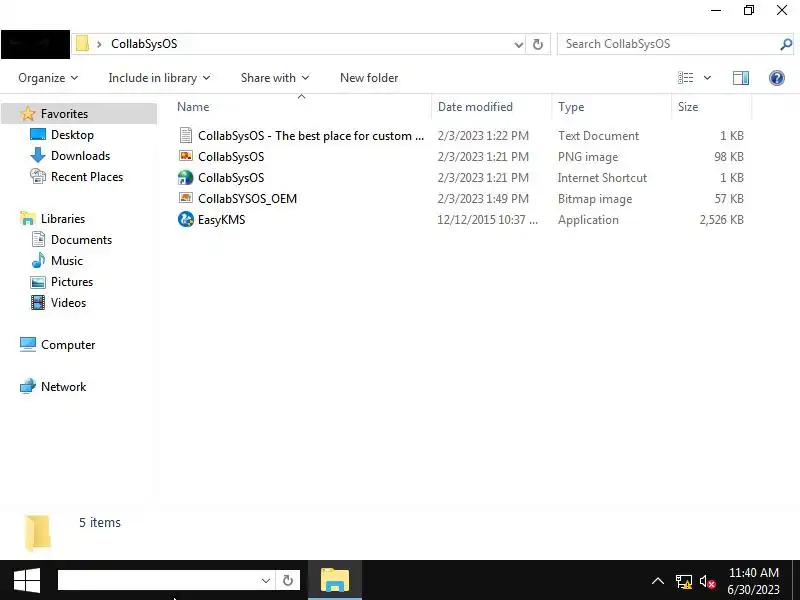Click the Documents library icon
This screenshot has width=800, height=600.
coord(38,239)
